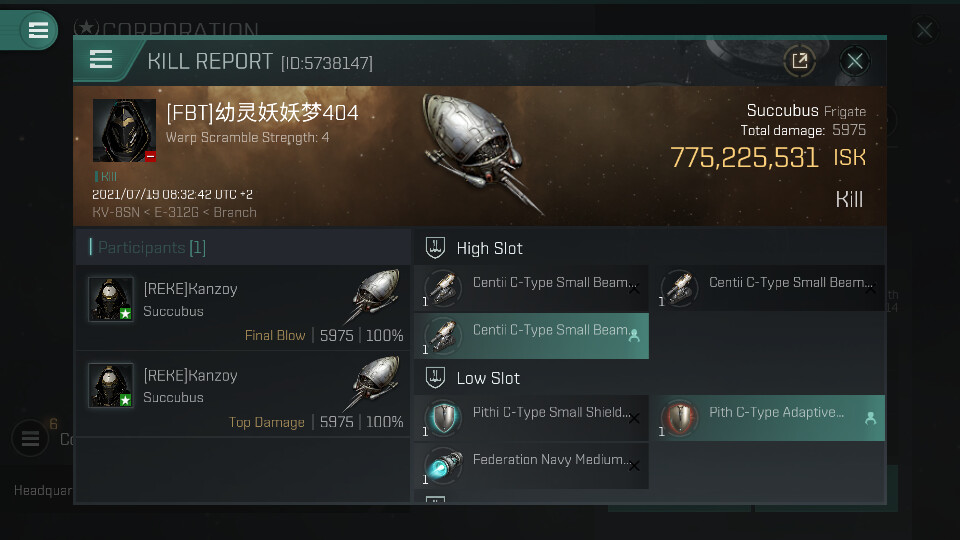The height and width of the screenshot is (540, 960).
Task: Close the Kill Report window
Action: [x=854, y=61]
